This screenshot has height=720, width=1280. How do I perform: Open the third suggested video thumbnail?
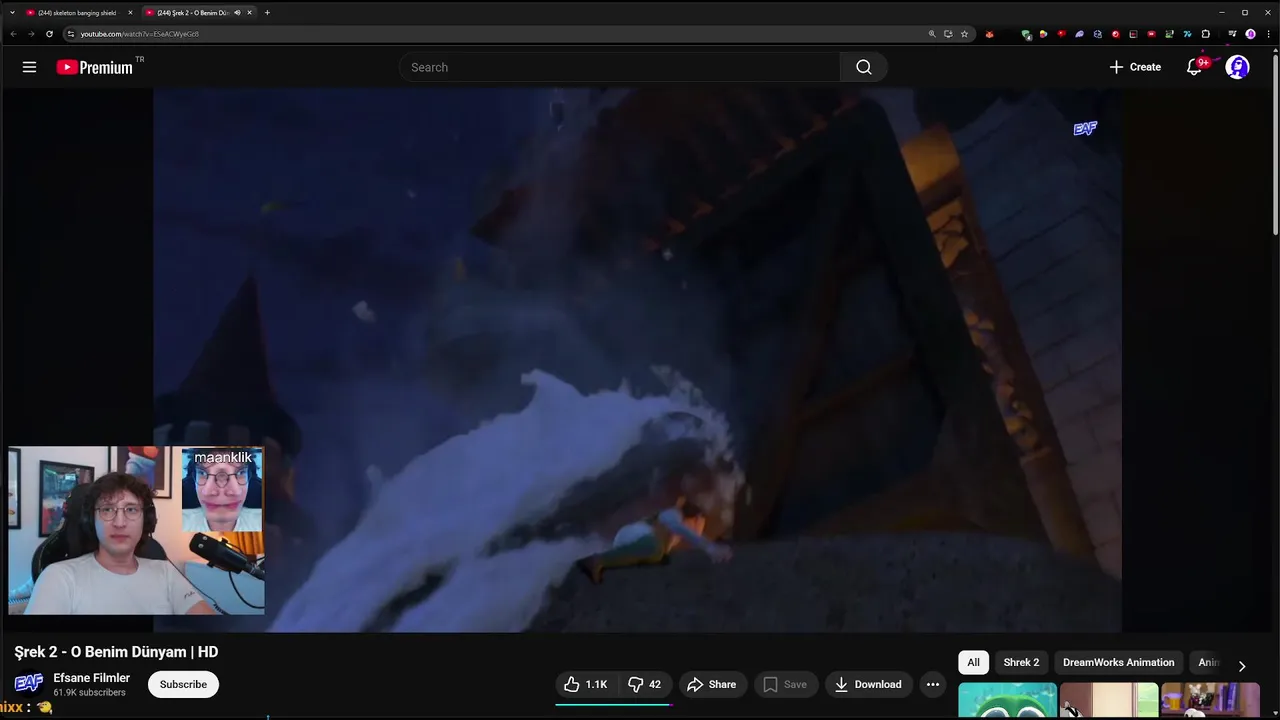point(1210,701)
